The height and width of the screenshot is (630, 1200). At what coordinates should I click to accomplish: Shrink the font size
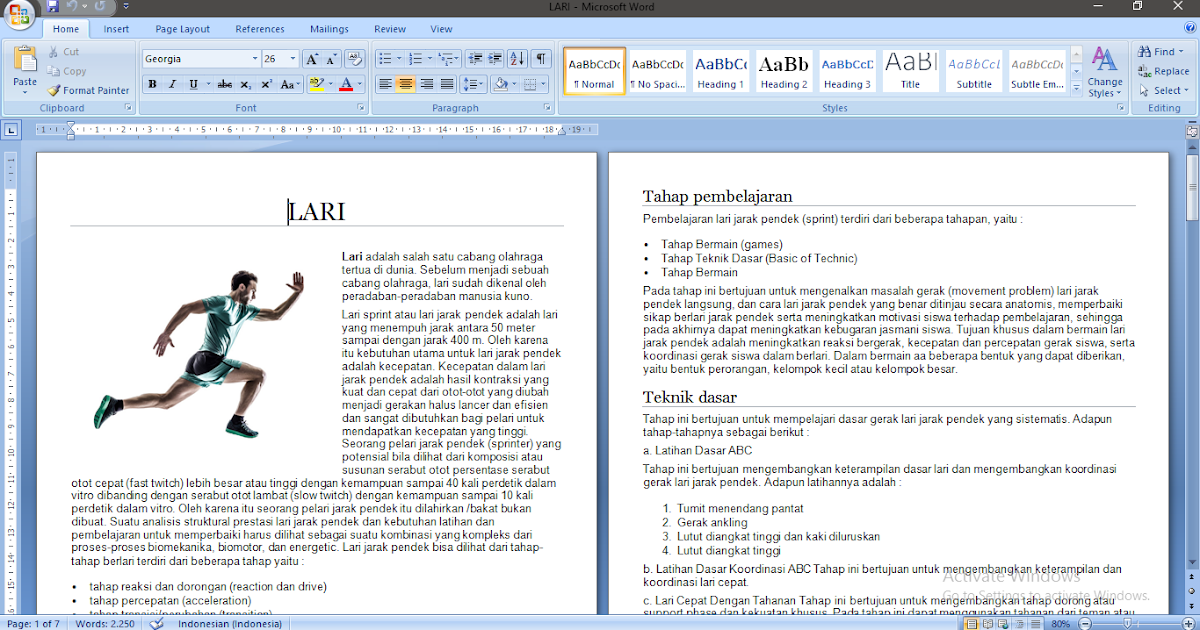click(x=333, y=59)
